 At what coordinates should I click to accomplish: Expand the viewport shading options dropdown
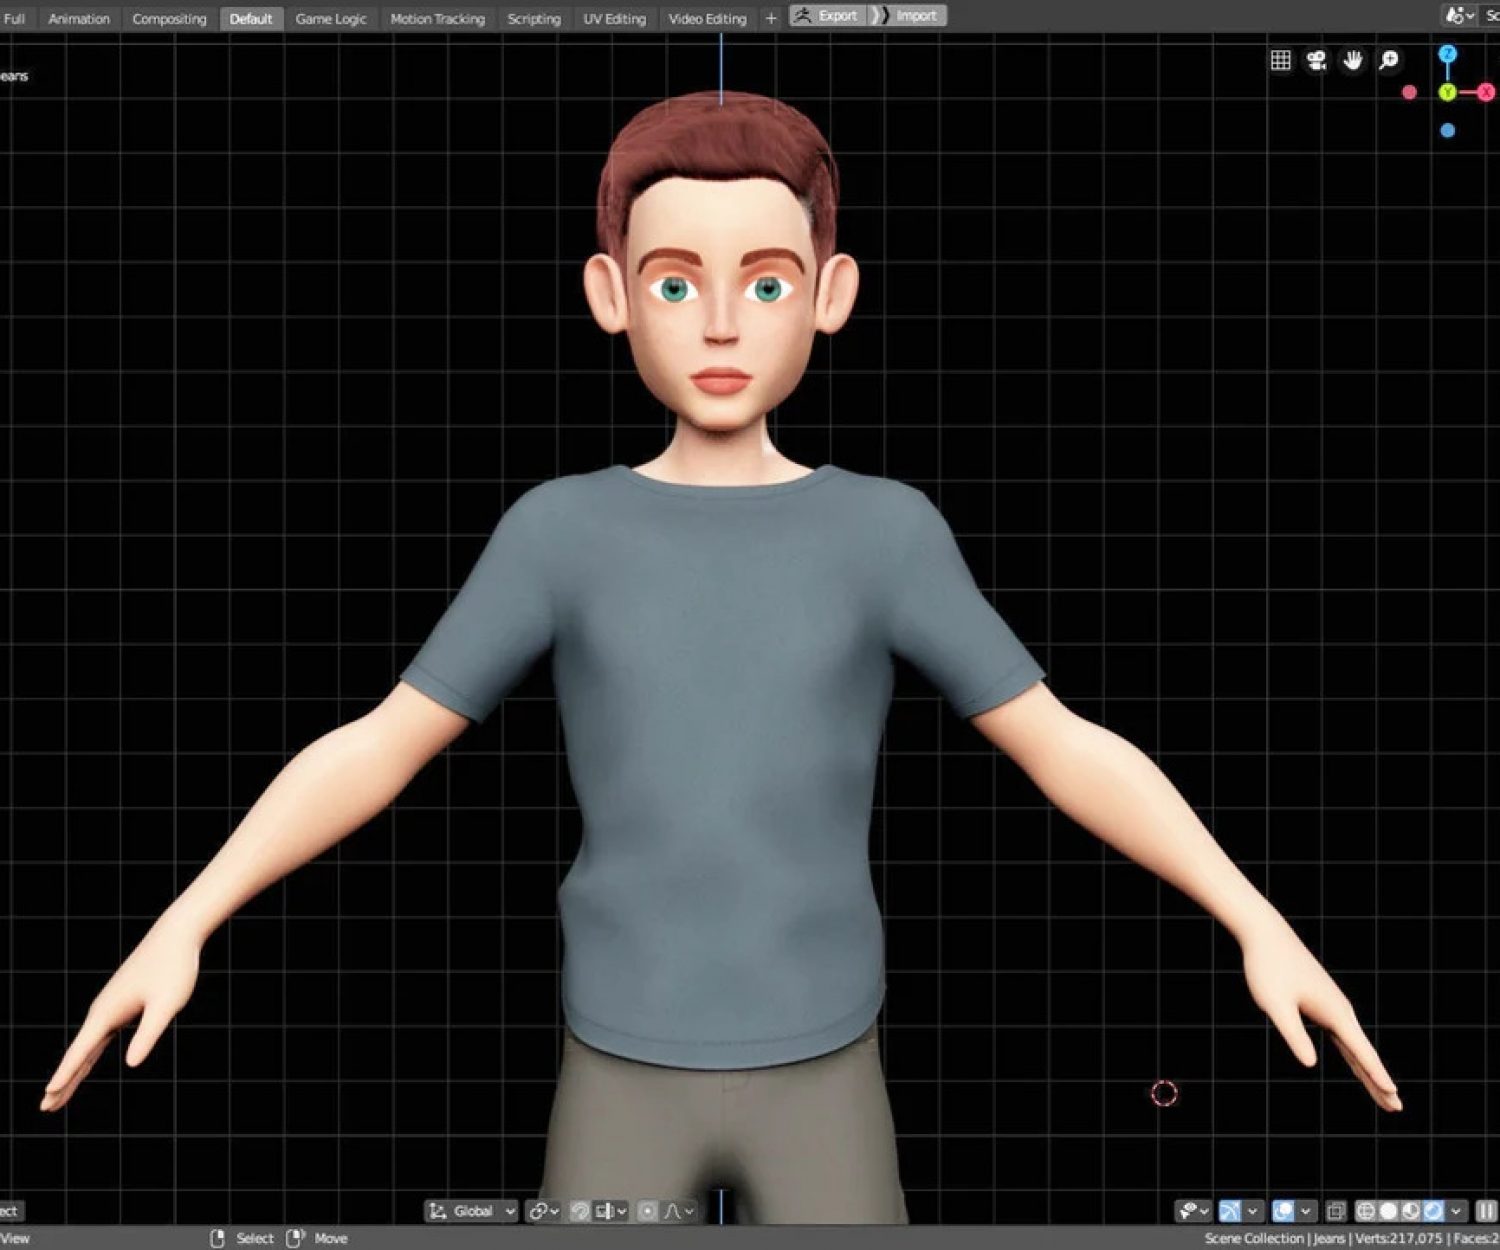coord(1456,1211)
